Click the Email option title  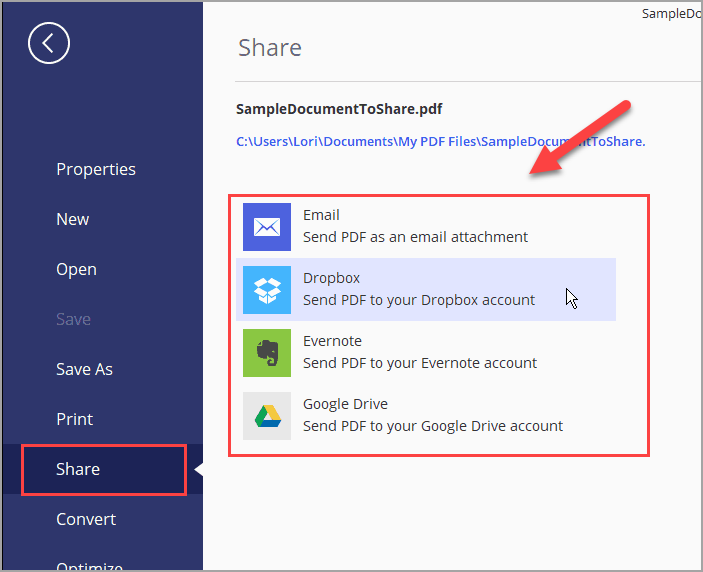[x=321, y=215]
